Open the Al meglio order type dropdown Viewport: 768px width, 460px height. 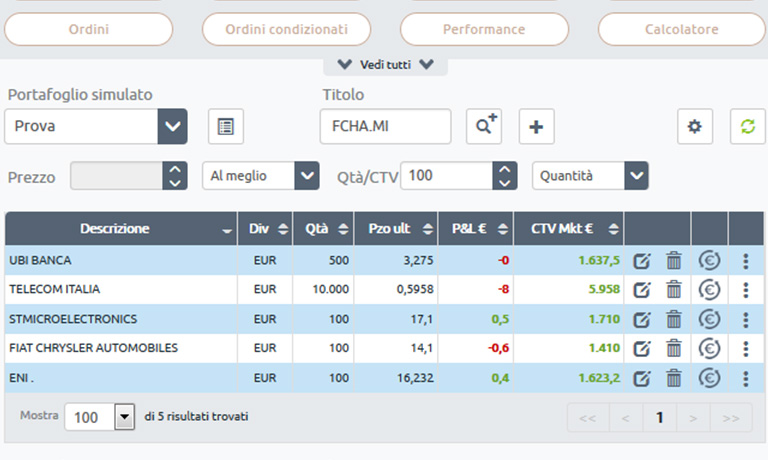(x=261, y=175)
